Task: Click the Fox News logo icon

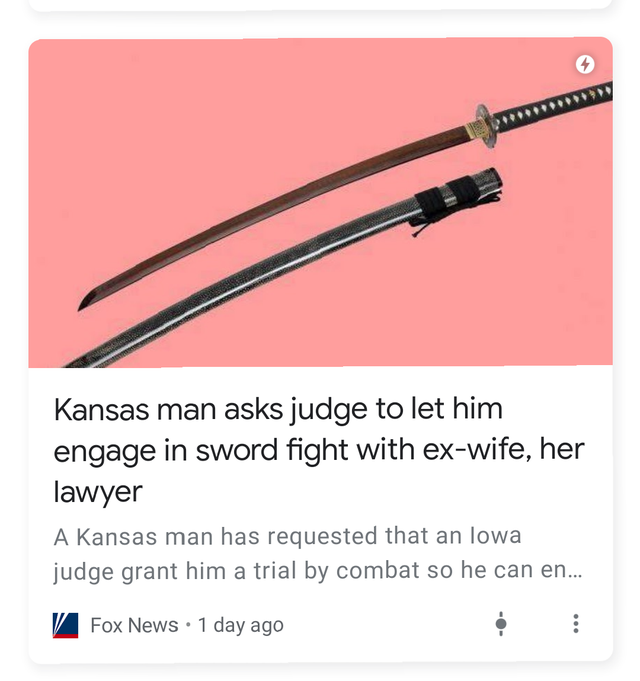Action: tap(66, 625)
